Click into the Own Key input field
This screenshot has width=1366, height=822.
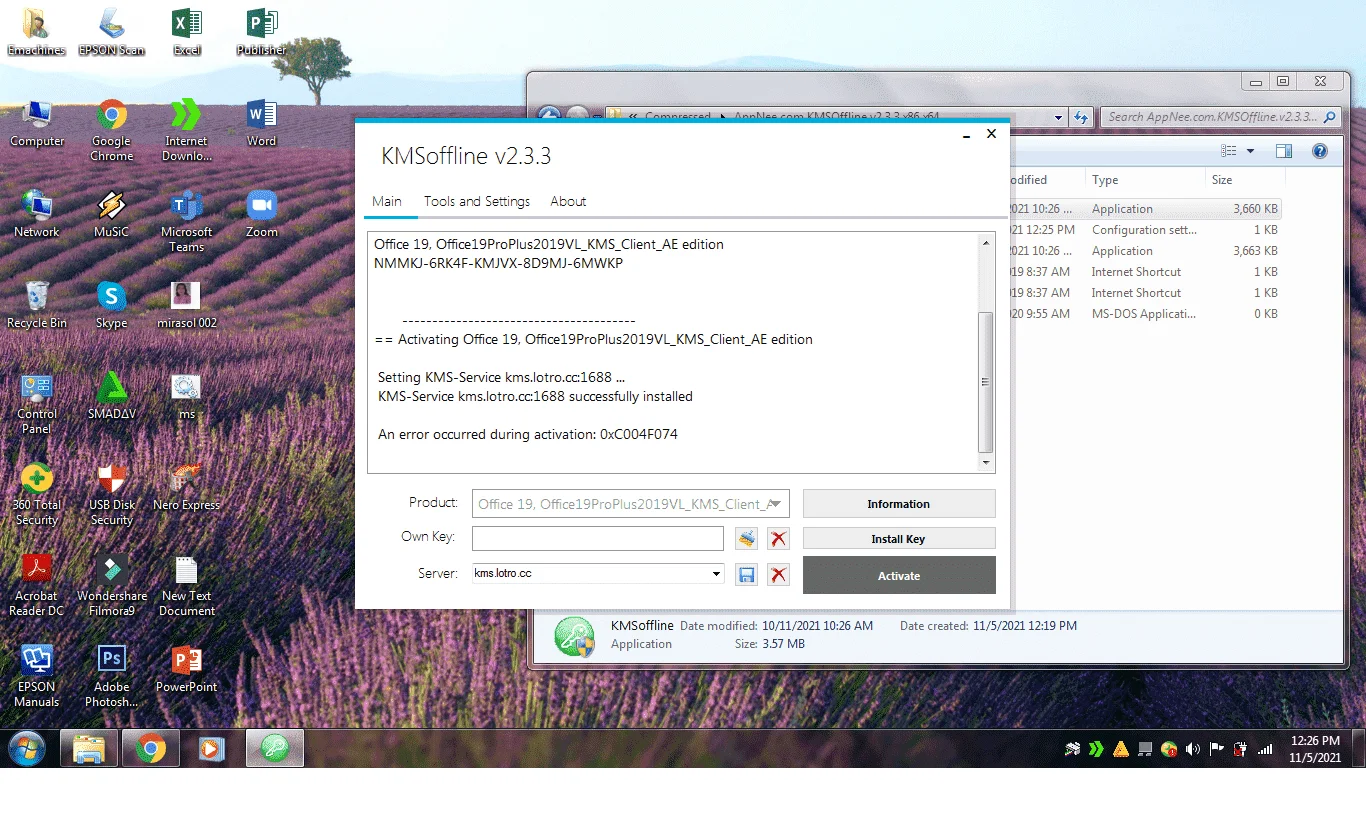[x=598, y=539]
